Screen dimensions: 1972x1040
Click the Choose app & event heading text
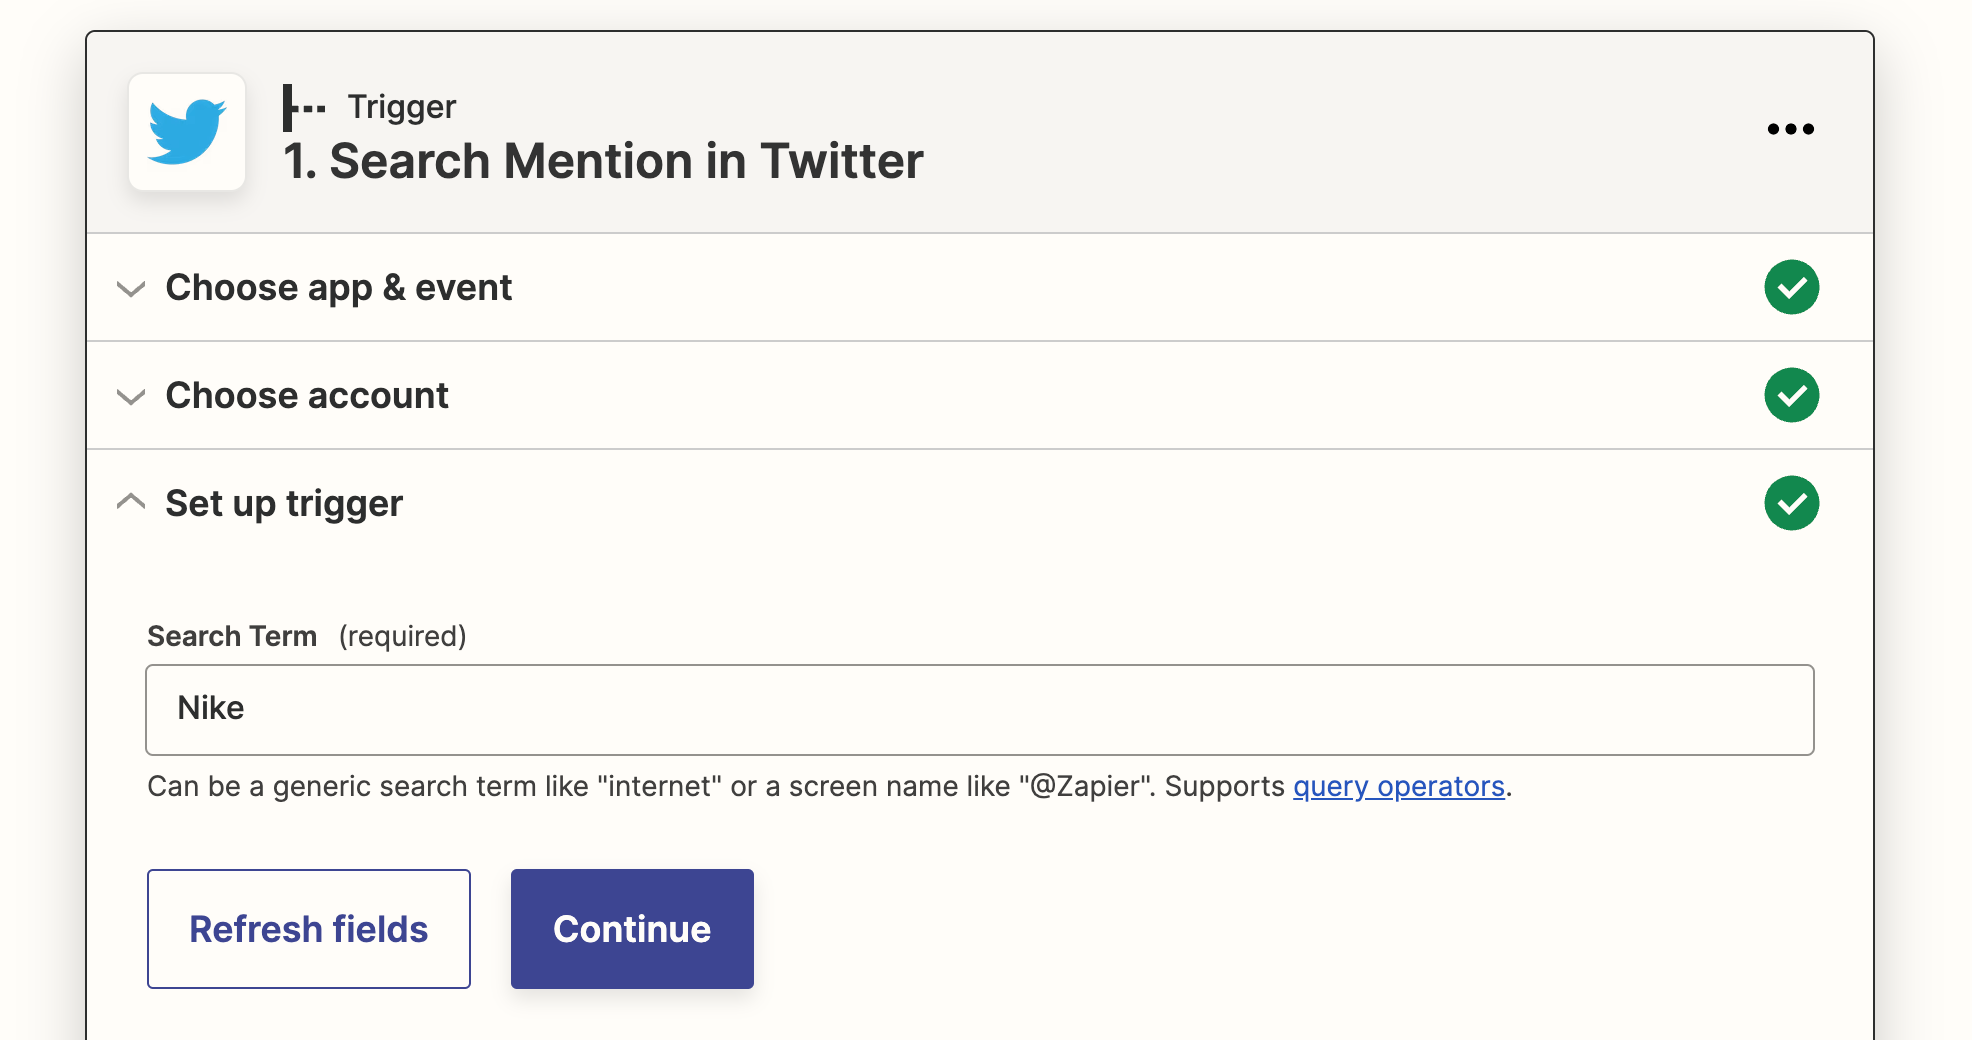coord(339,288)
